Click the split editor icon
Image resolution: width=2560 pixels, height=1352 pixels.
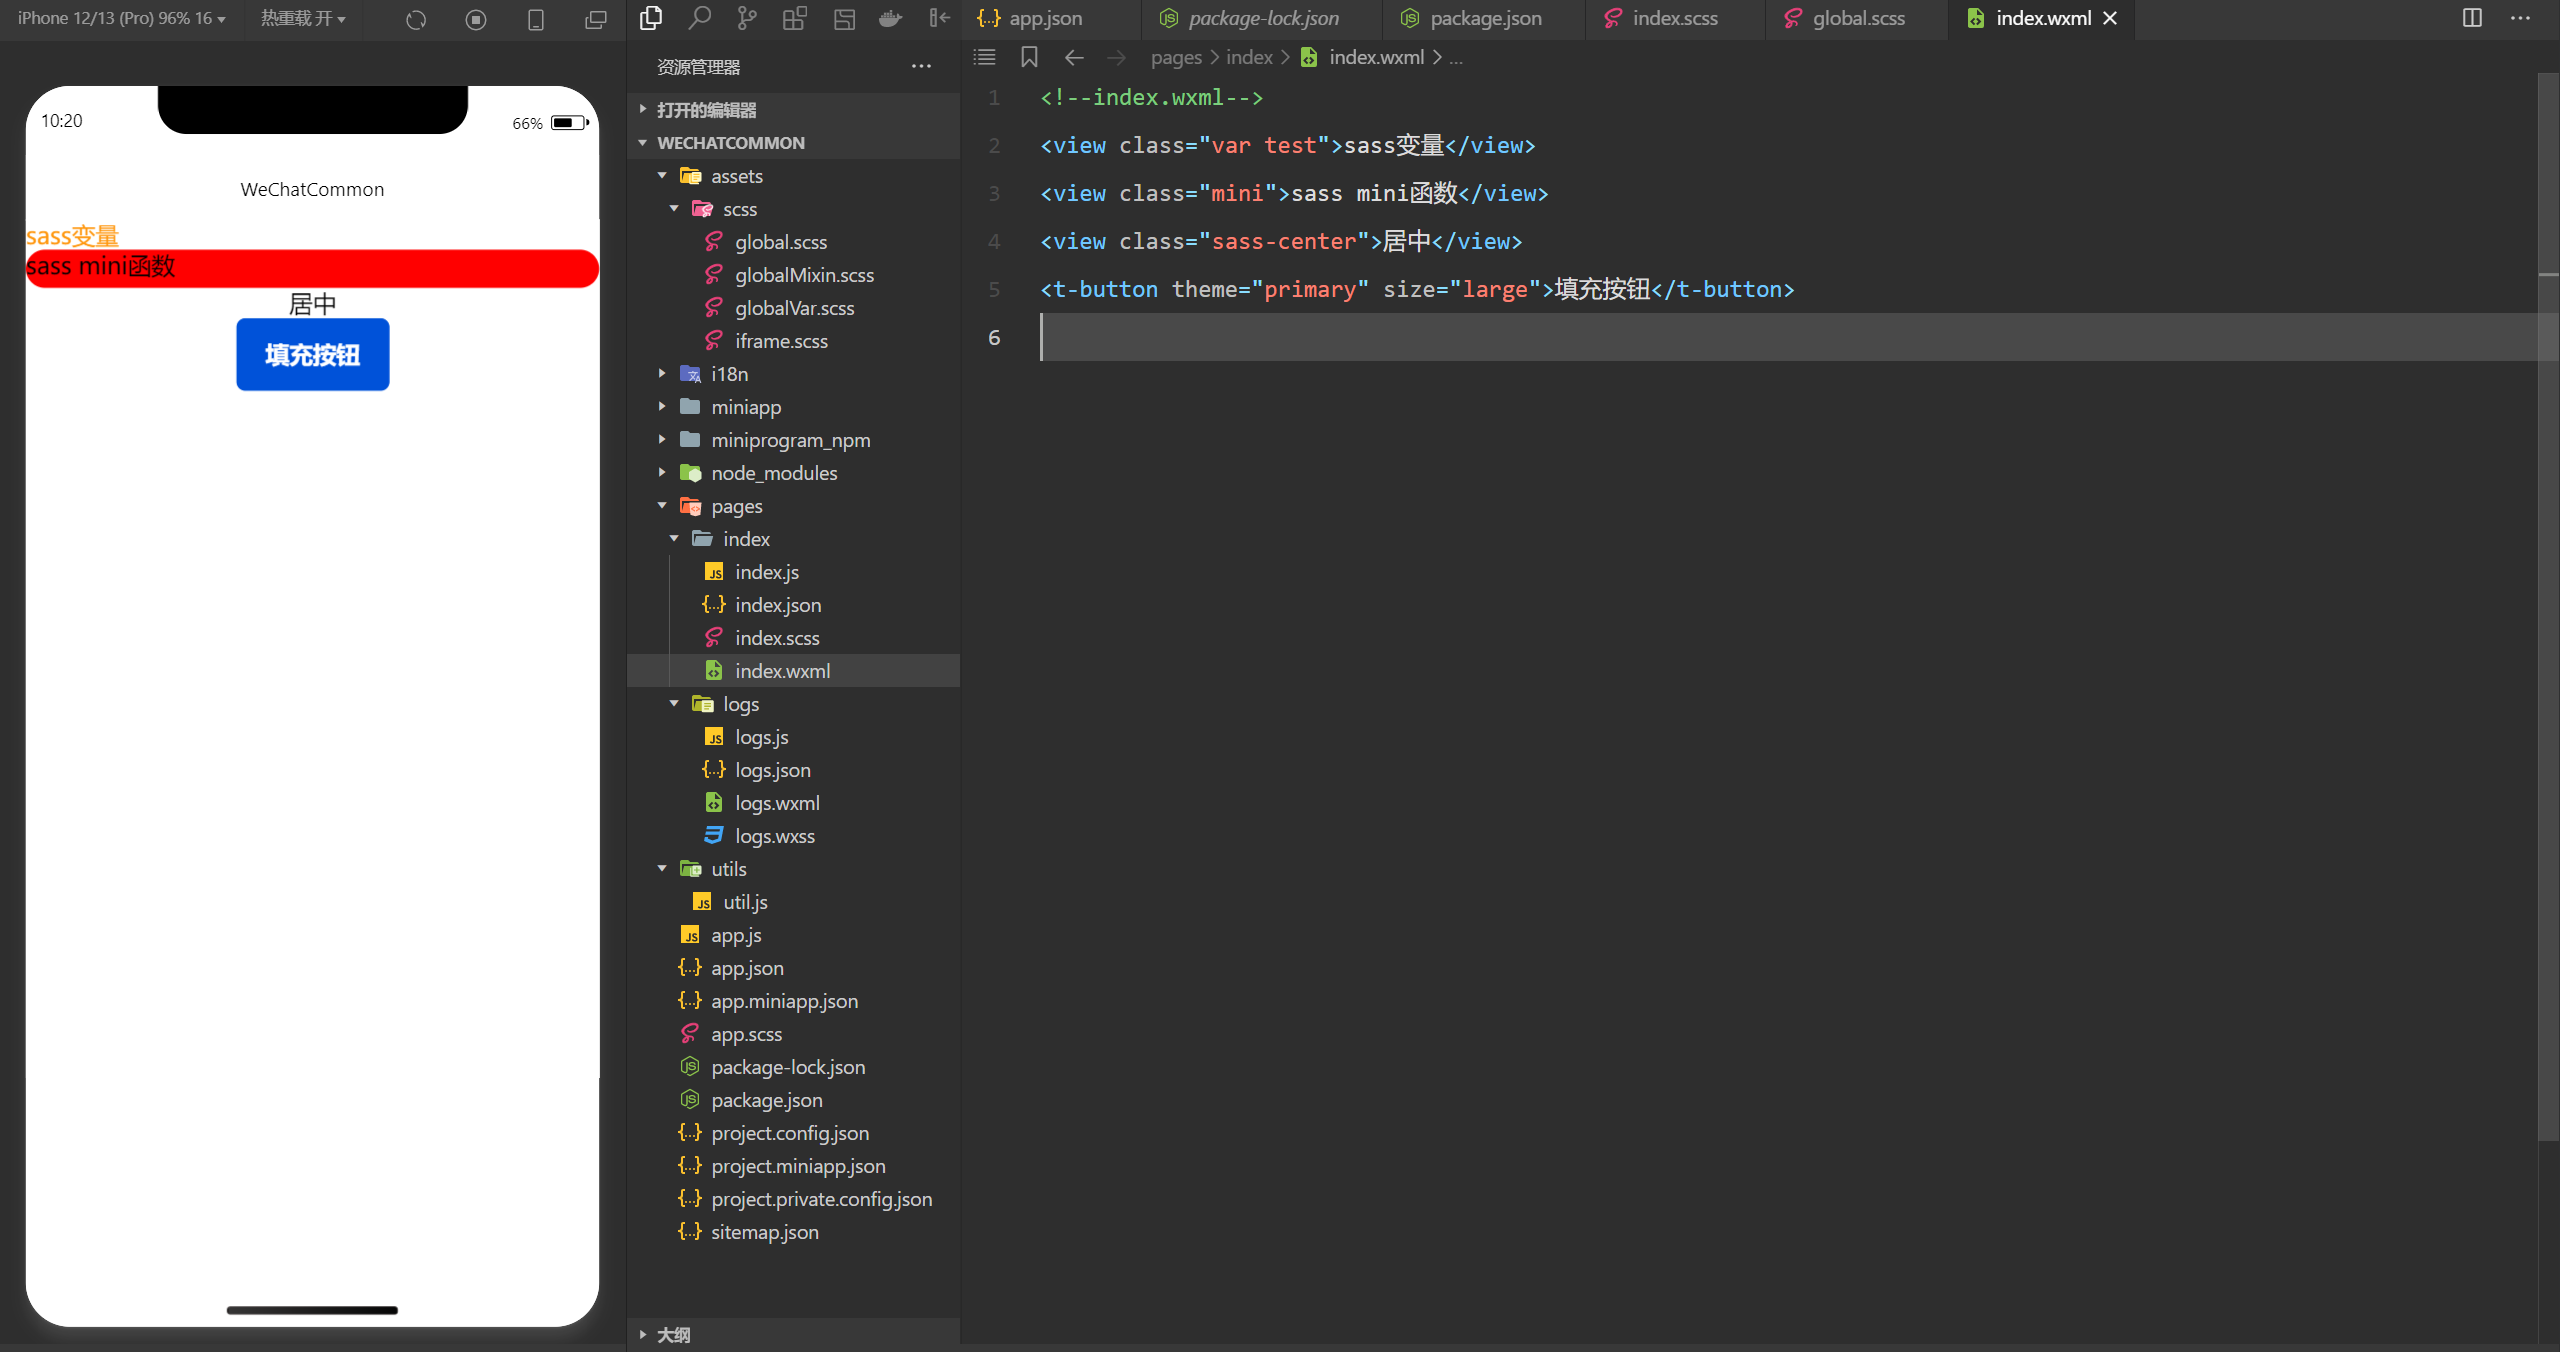coord(2472,18)
